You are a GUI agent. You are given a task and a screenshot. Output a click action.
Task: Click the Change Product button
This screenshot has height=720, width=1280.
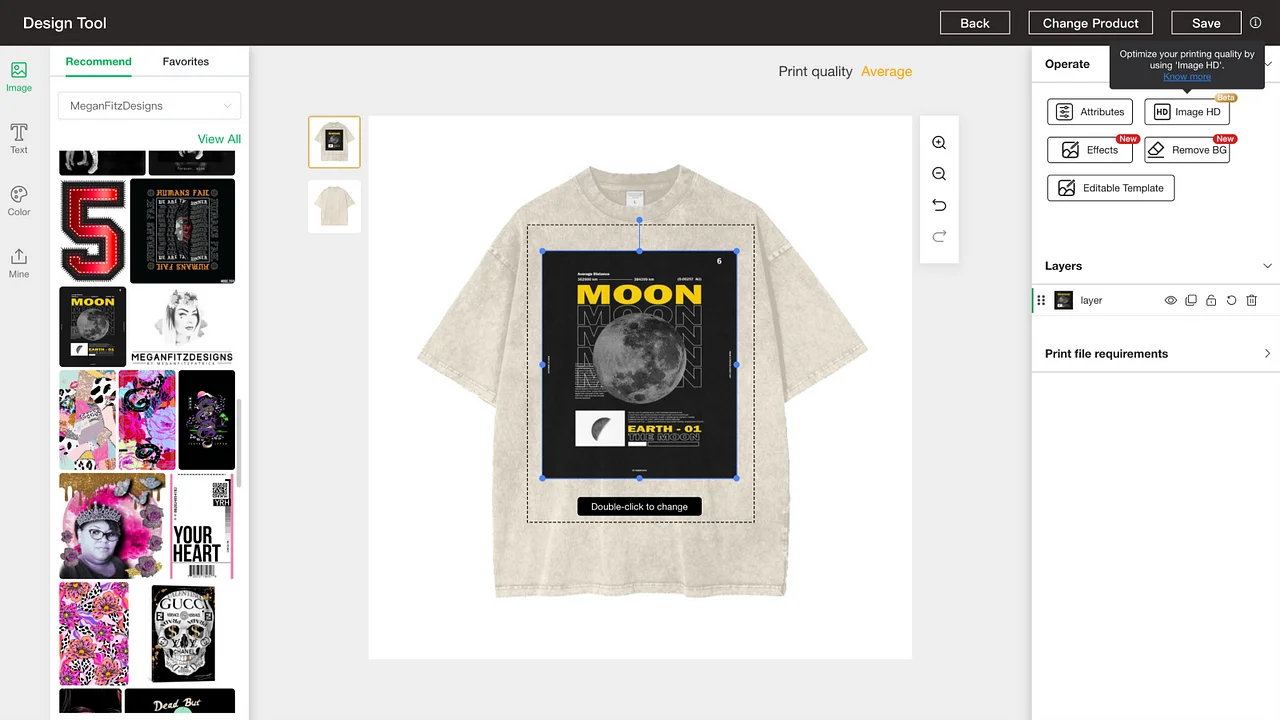pyautogui.click(x=1090, y=23)
